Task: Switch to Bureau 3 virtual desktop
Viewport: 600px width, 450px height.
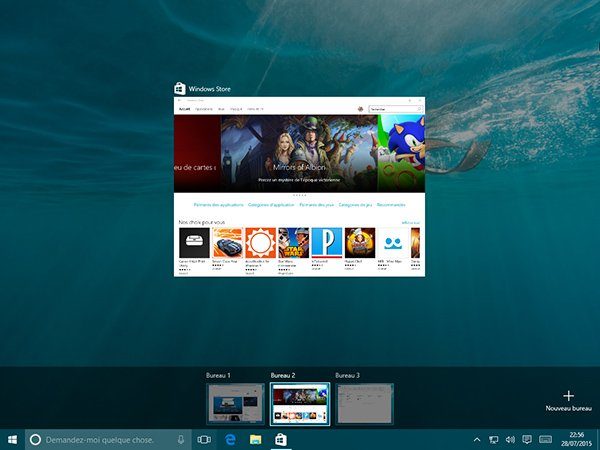Action: point(364,405)
